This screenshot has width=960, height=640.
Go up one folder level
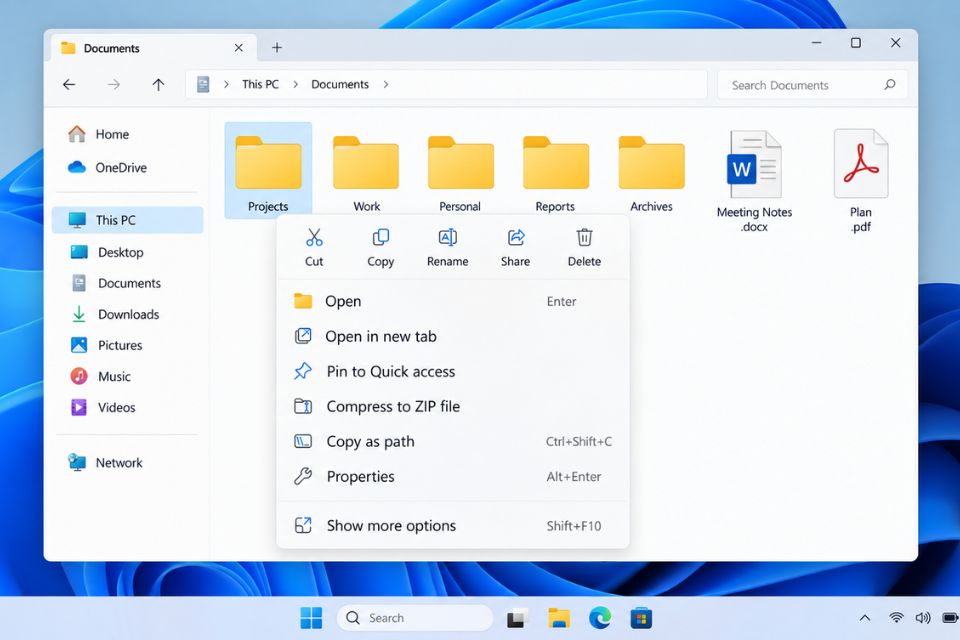[x=158, y=85]
